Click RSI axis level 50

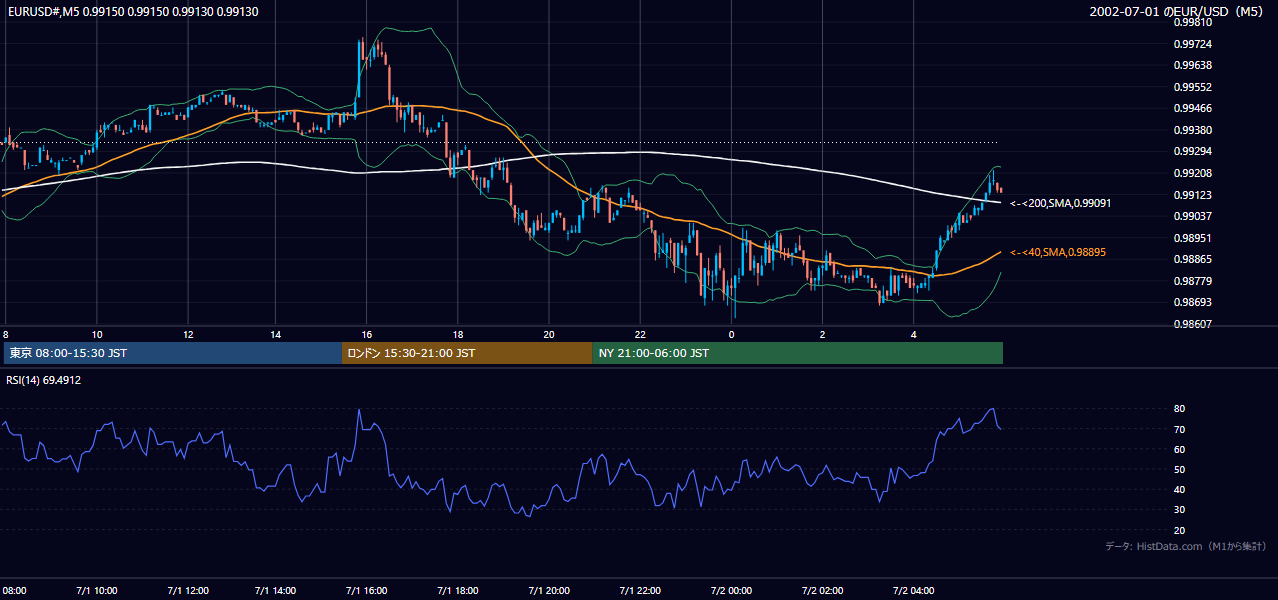click(x=1179, y=469)
